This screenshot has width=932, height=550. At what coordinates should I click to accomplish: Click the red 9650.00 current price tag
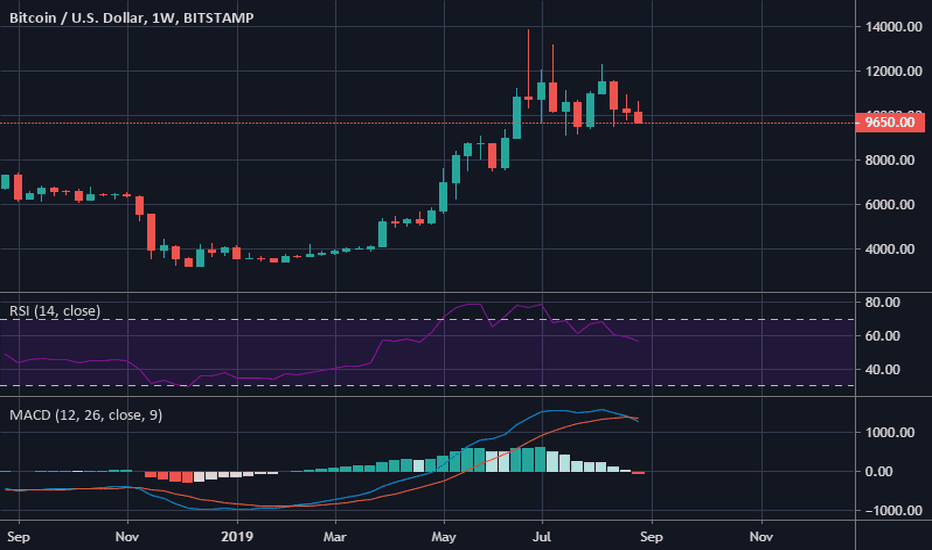click(890, 122)
